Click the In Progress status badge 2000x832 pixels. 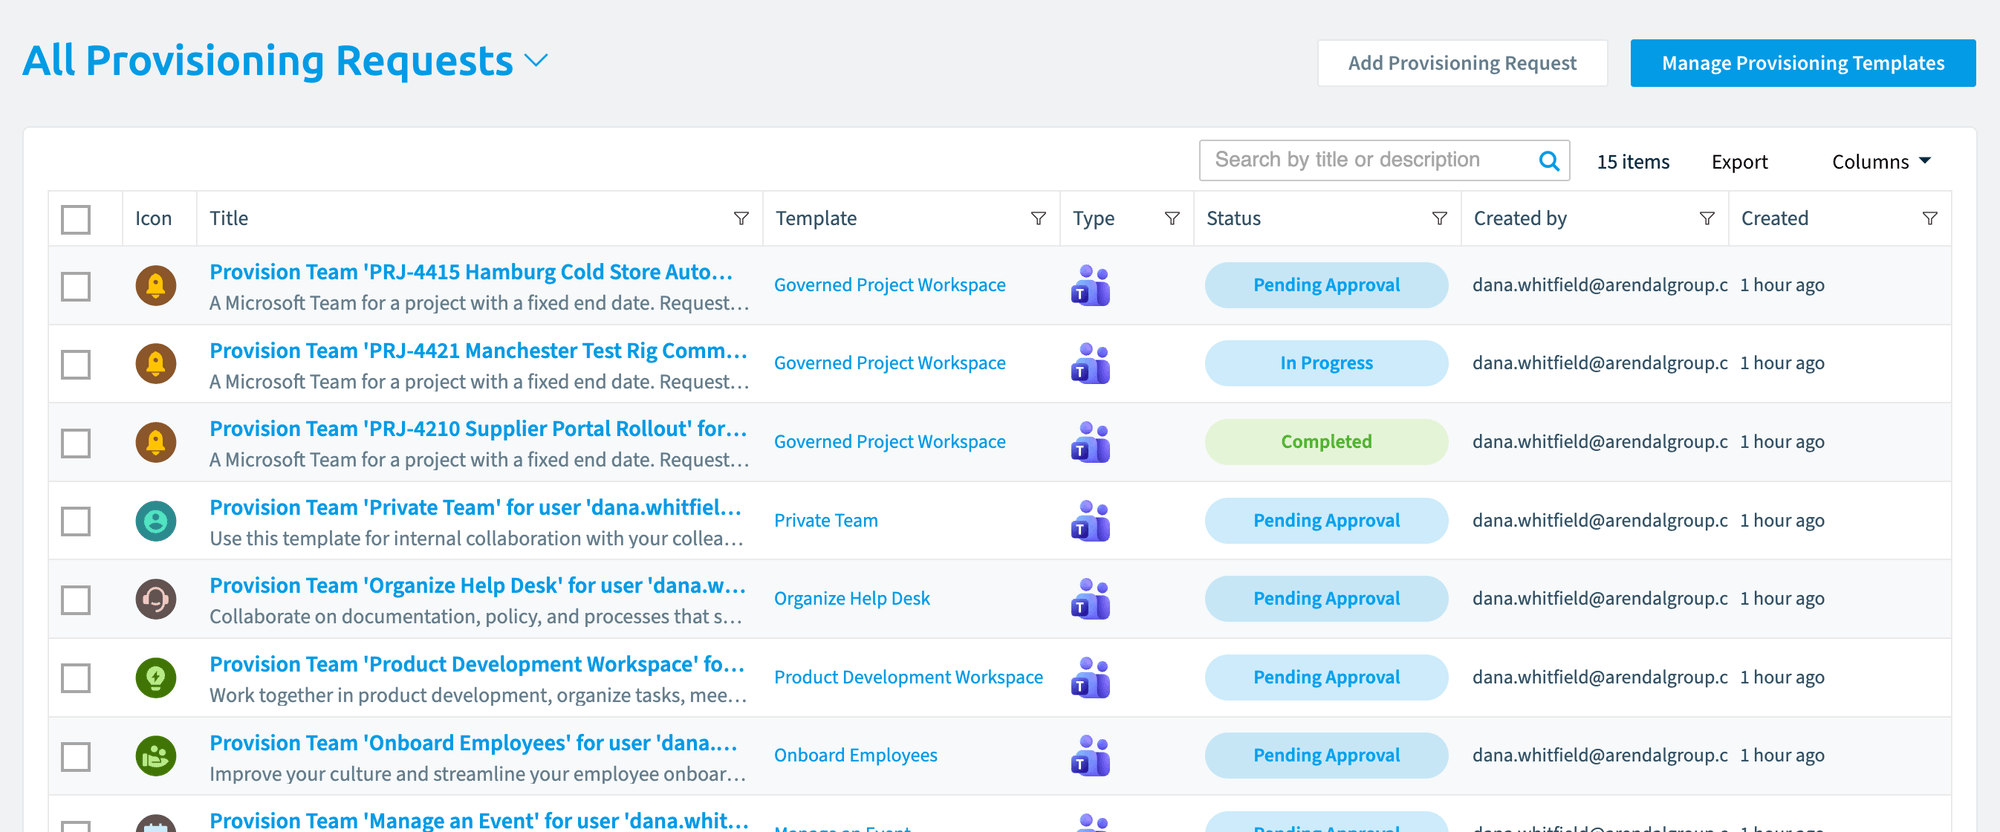point(1326,363)
